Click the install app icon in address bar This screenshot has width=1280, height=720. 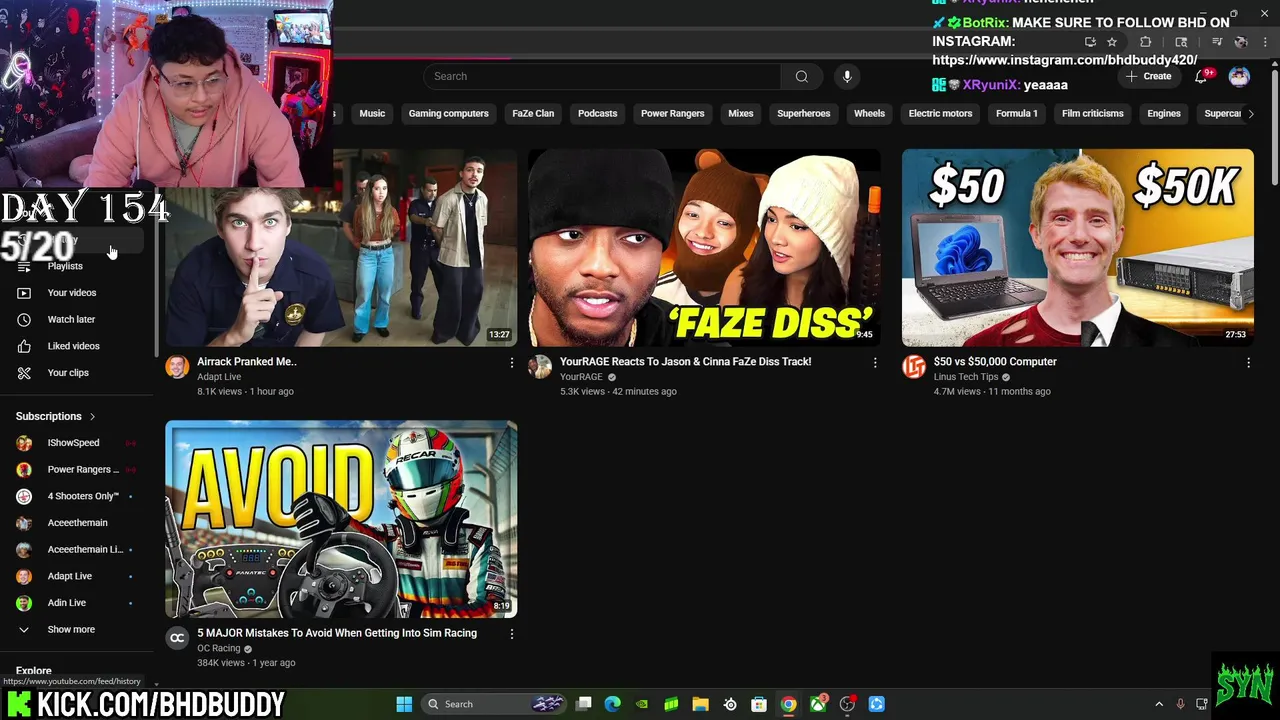tap(1090, 42)
